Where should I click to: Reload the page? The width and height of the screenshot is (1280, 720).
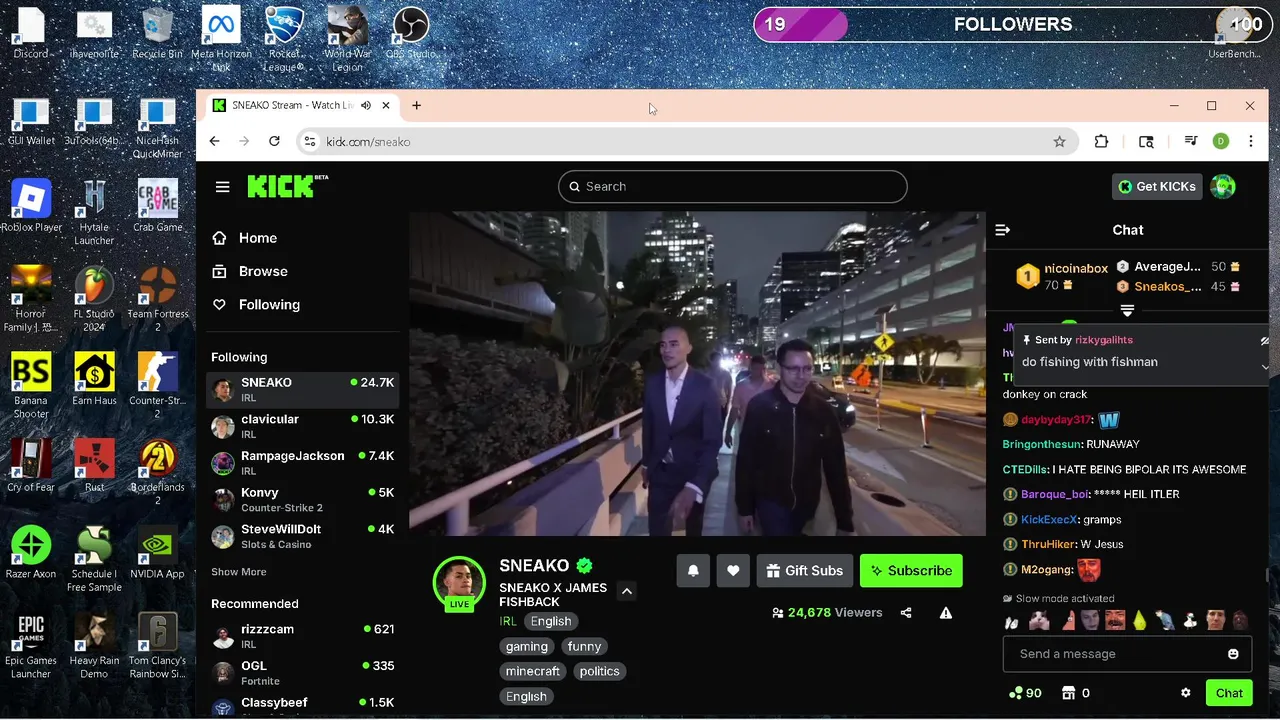274,142
